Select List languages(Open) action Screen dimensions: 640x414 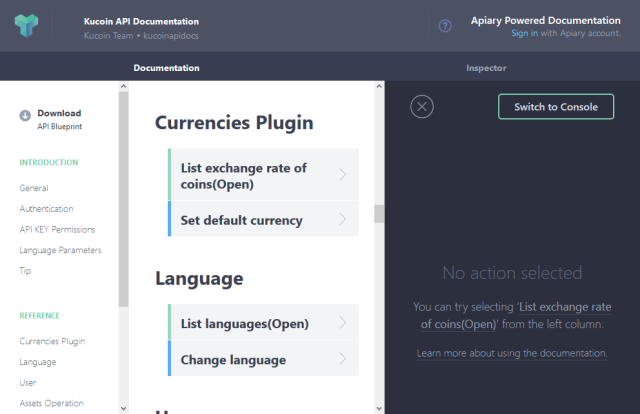(264, 322)
